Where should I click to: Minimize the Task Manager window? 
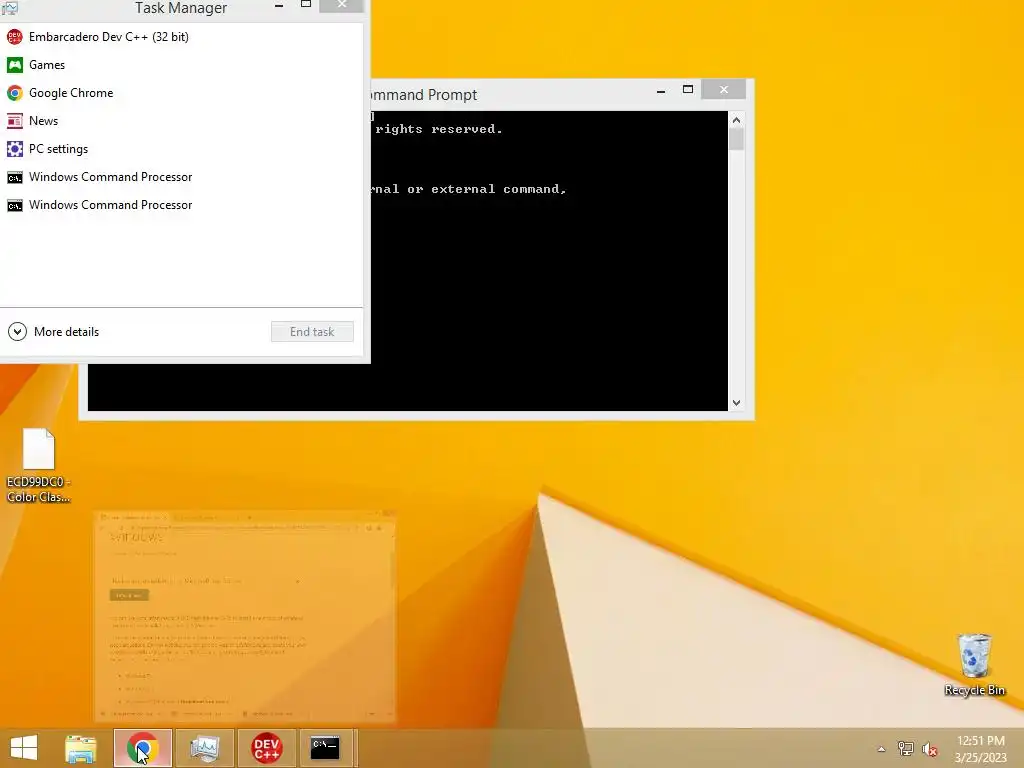(x=279, y=5)
